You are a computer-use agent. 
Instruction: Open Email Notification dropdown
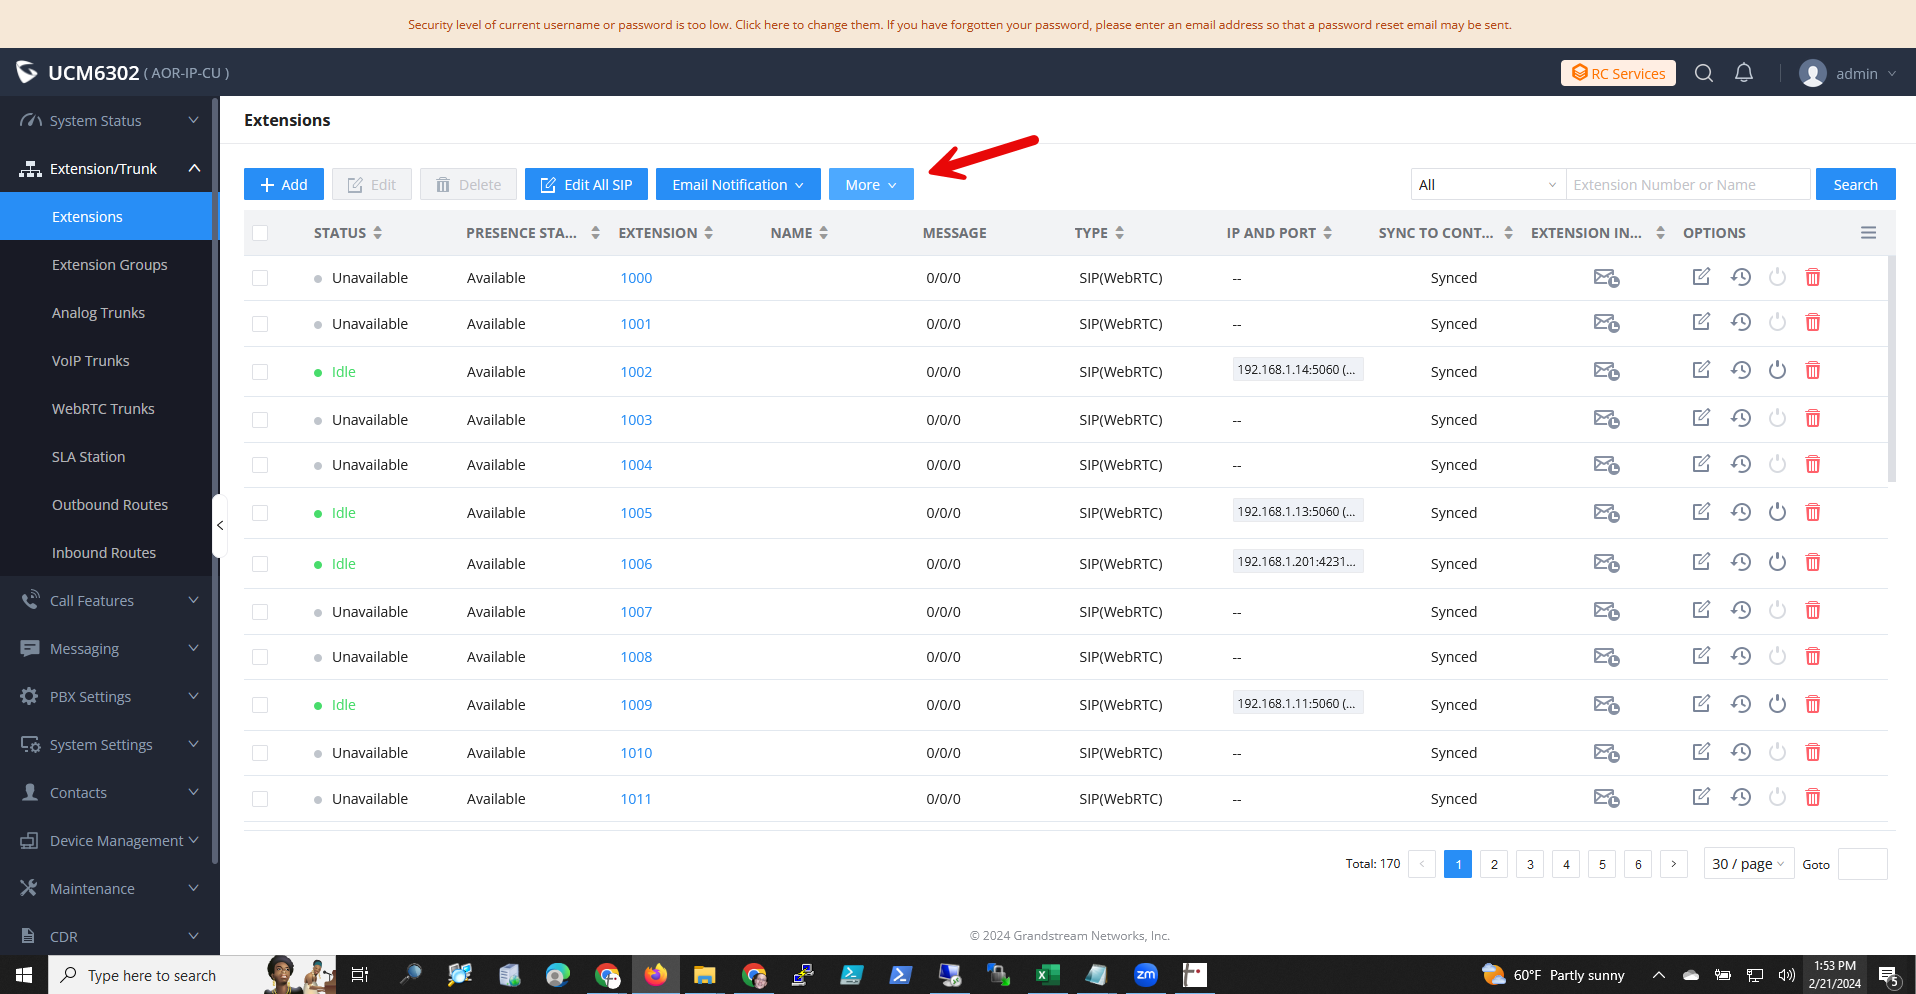tap(738, 184)
